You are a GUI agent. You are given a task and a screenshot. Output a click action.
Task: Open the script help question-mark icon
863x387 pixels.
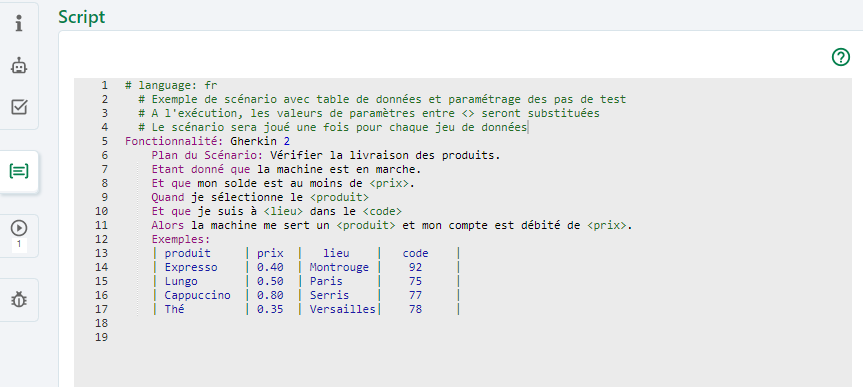tap(840, 57)
